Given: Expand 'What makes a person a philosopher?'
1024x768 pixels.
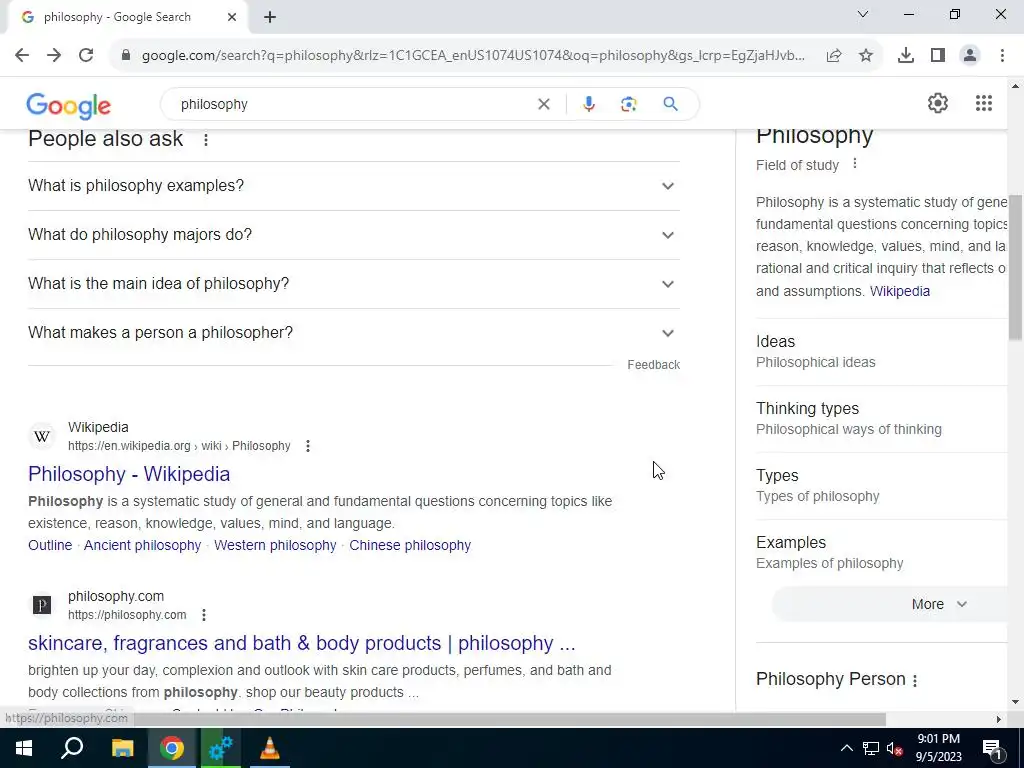Looking at the screenshot, I should (x=354, y=333).
